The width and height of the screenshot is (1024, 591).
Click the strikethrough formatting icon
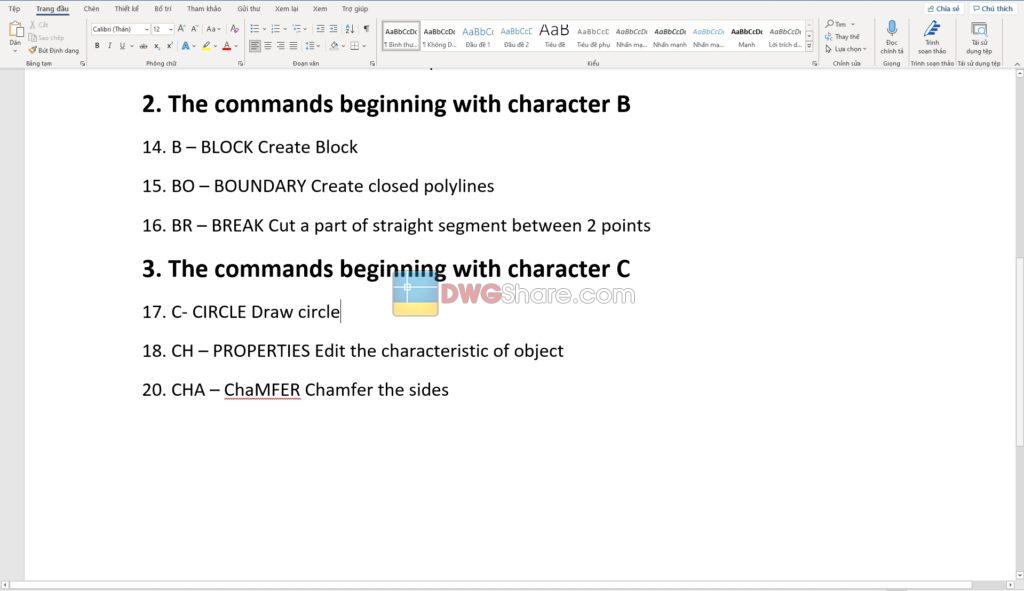pyautogui.click(x=143, y=45)
